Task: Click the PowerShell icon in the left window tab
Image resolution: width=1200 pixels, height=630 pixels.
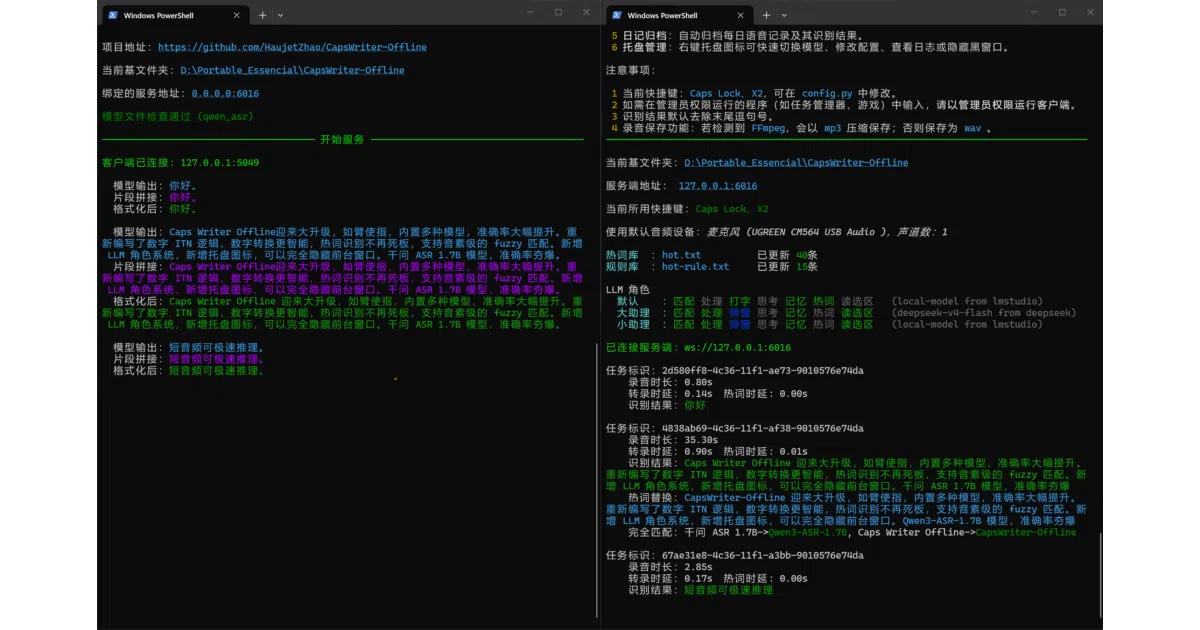Action: pos(113,15)
